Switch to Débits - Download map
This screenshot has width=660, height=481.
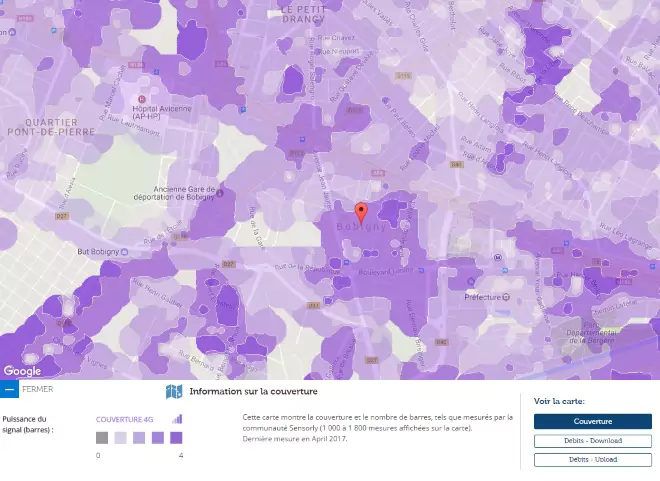tap(592, 441)
